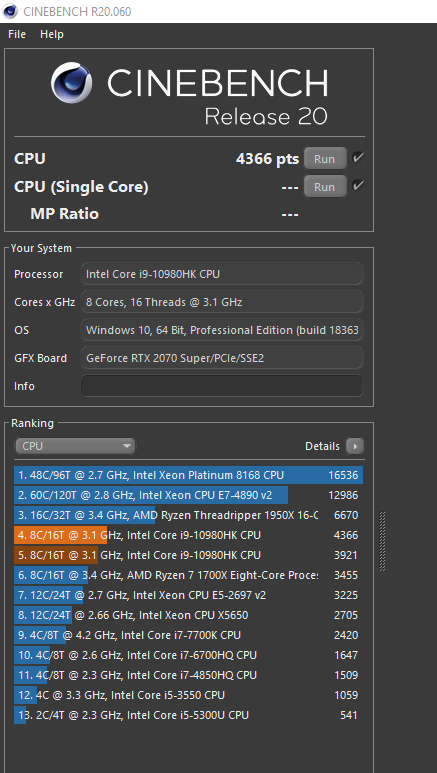
Task: Select the Core i7-7700K ranking row
Action: (188, 635)
